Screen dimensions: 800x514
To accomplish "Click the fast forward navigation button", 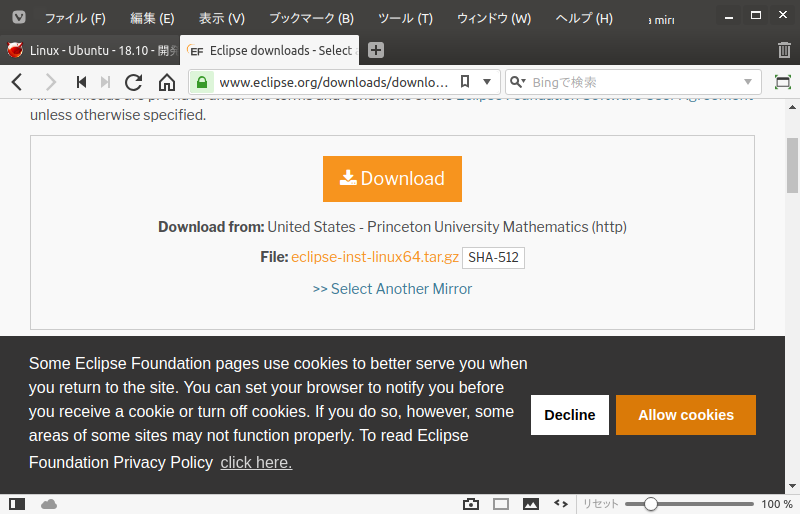I will (105, 82).
